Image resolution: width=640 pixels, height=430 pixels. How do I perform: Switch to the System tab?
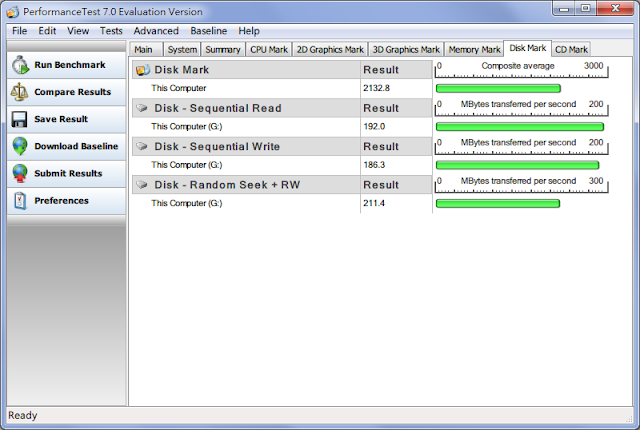pyautogui.click(x=182, y=49)
